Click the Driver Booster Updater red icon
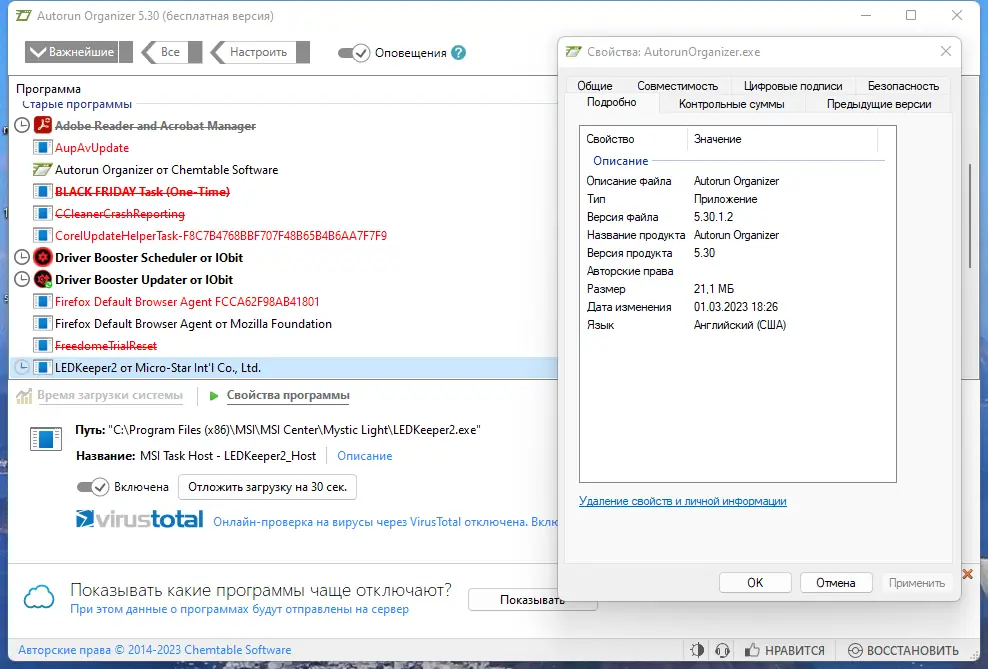Image resolution: width=988 pixels, height=669 pixels. [x=42, y=279]
